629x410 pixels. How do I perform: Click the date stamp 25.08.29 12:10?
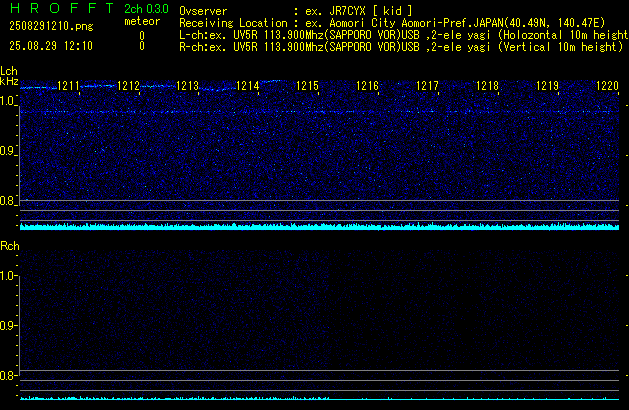click(51, 46)
